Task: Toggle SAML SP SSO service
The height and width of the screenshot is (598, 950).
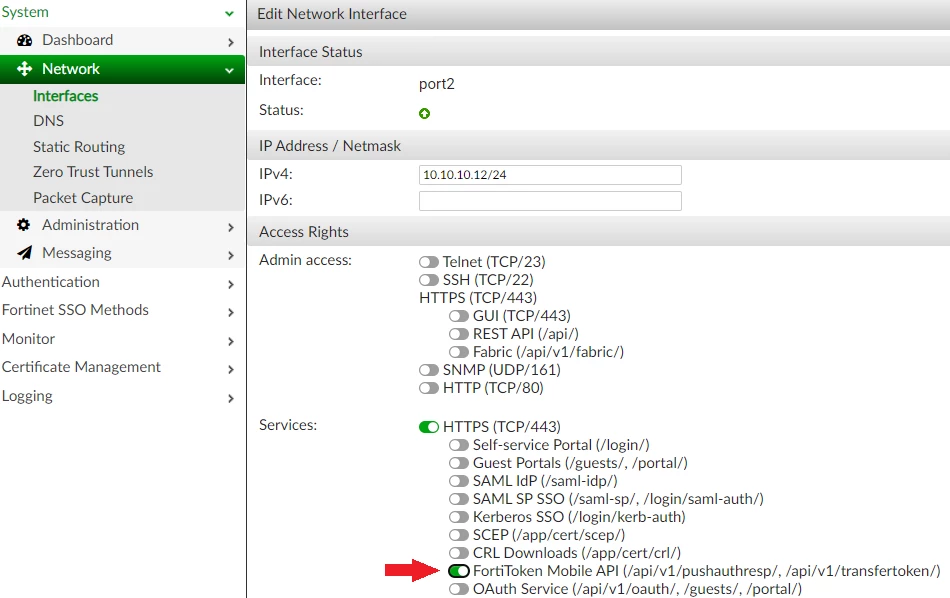Action: coord(459,499)
